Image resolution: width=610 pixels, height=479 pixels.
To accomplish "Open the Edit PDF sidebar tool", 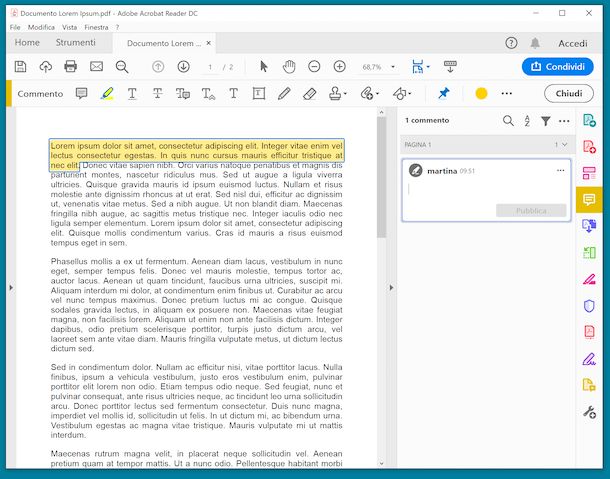I will (589, 173).
